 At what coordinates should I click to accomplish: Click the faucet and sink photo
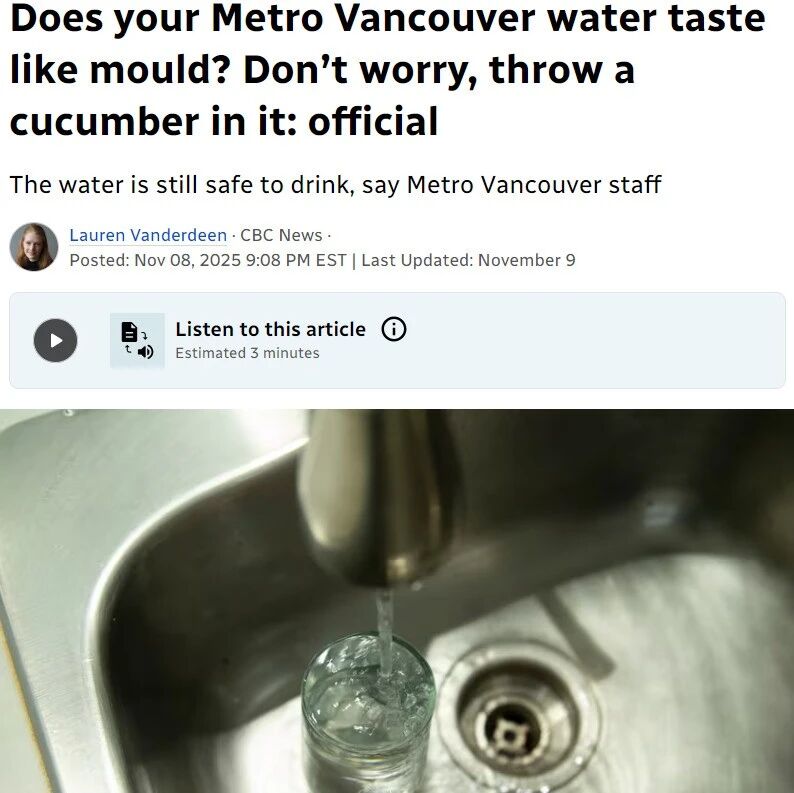(397, 601)
